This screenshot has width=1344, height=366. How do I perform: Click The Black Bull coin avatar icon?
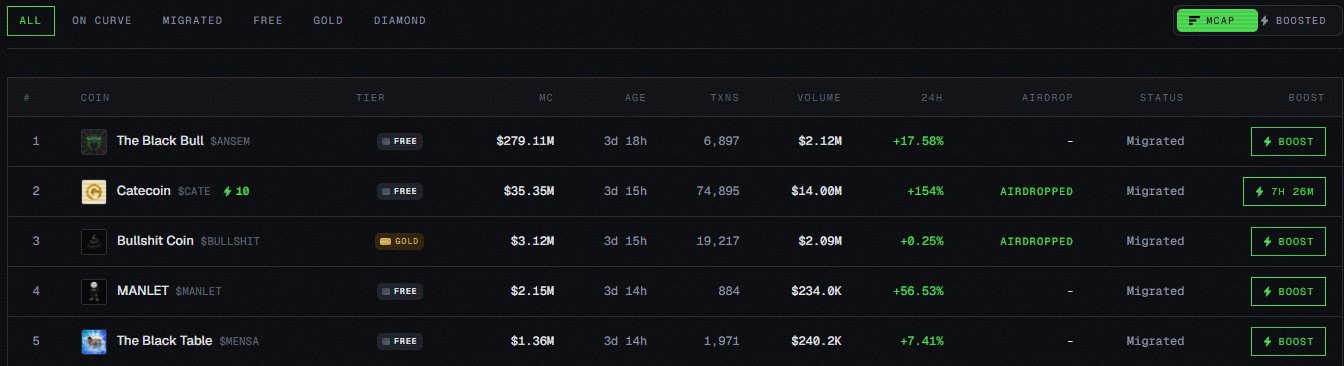tap(94, 141)
